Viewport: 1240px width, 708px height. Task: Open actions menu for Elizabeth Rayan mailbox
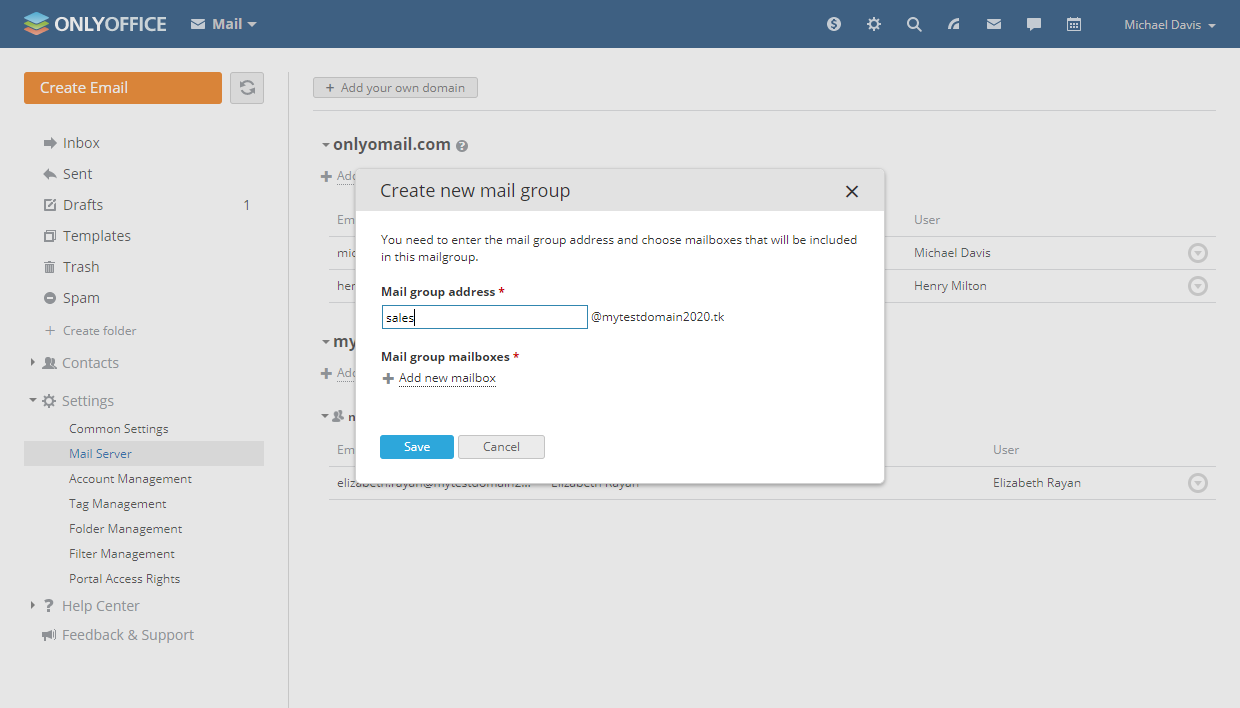[x=1198, y=483]
